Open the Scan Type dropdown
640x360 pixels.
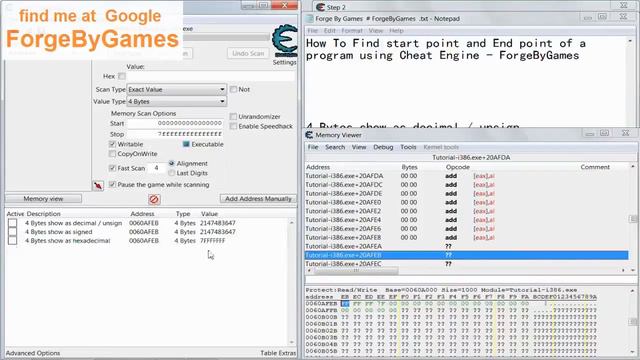[176, 89]
